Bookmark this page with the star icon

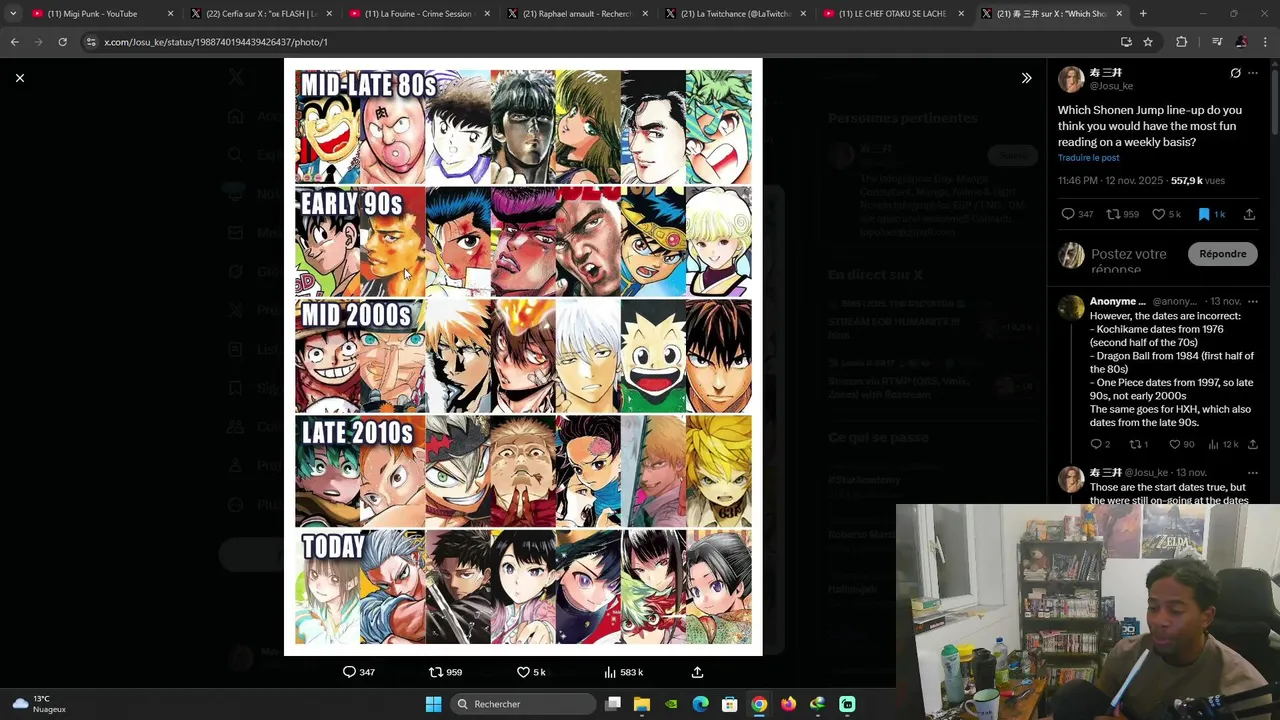coord(1148,42)
